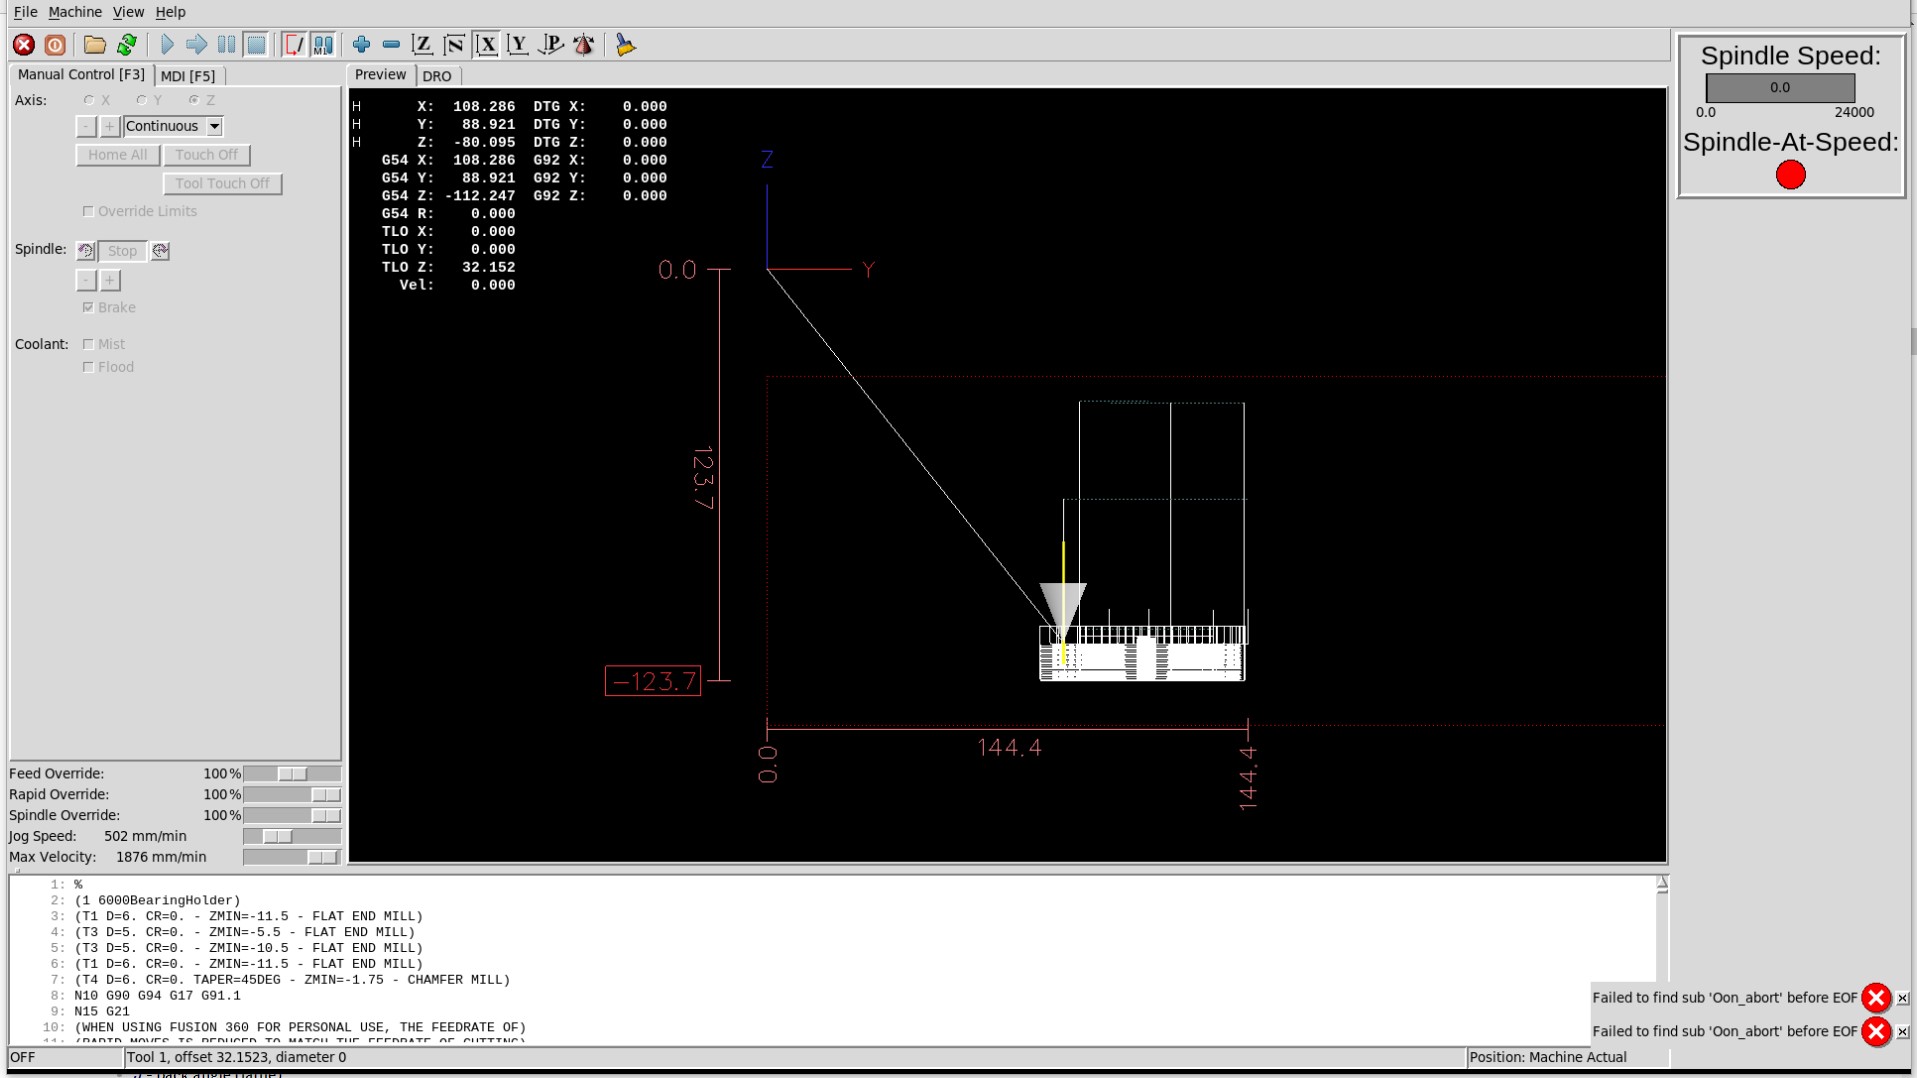Open the Machine menu
Screen dimensions: 1917x1078
[75, 12]
